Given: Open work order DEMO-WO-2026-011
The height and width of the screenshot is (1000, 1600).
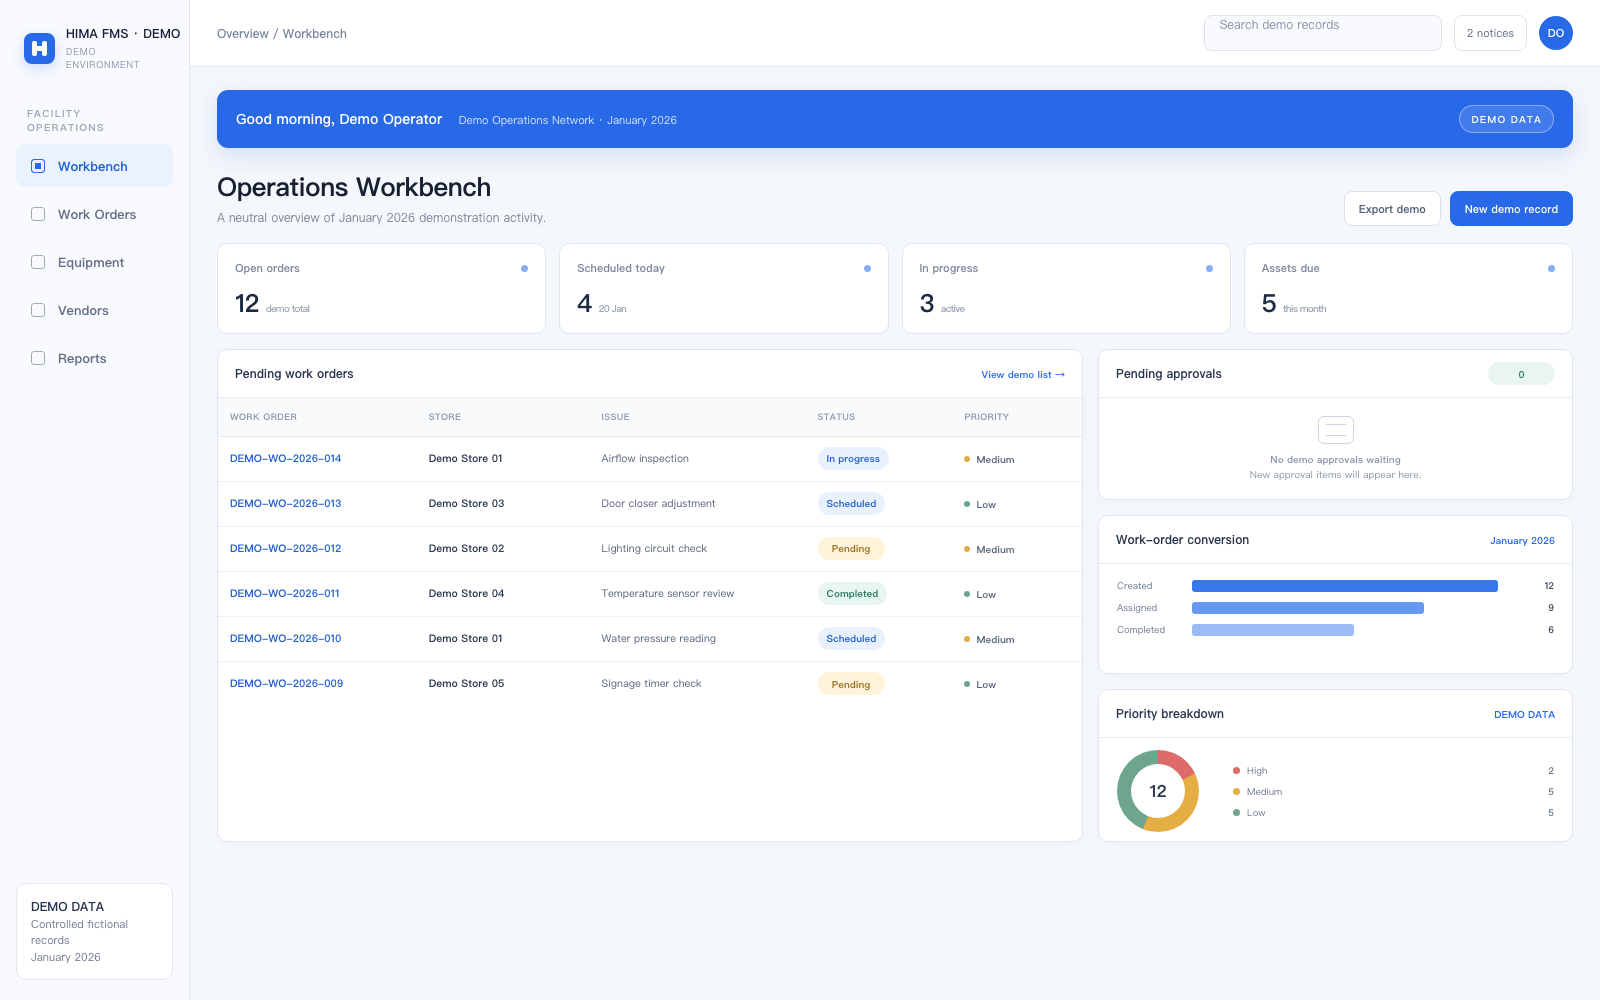Looking at the screenshot, I should click(x=285, y=594).
